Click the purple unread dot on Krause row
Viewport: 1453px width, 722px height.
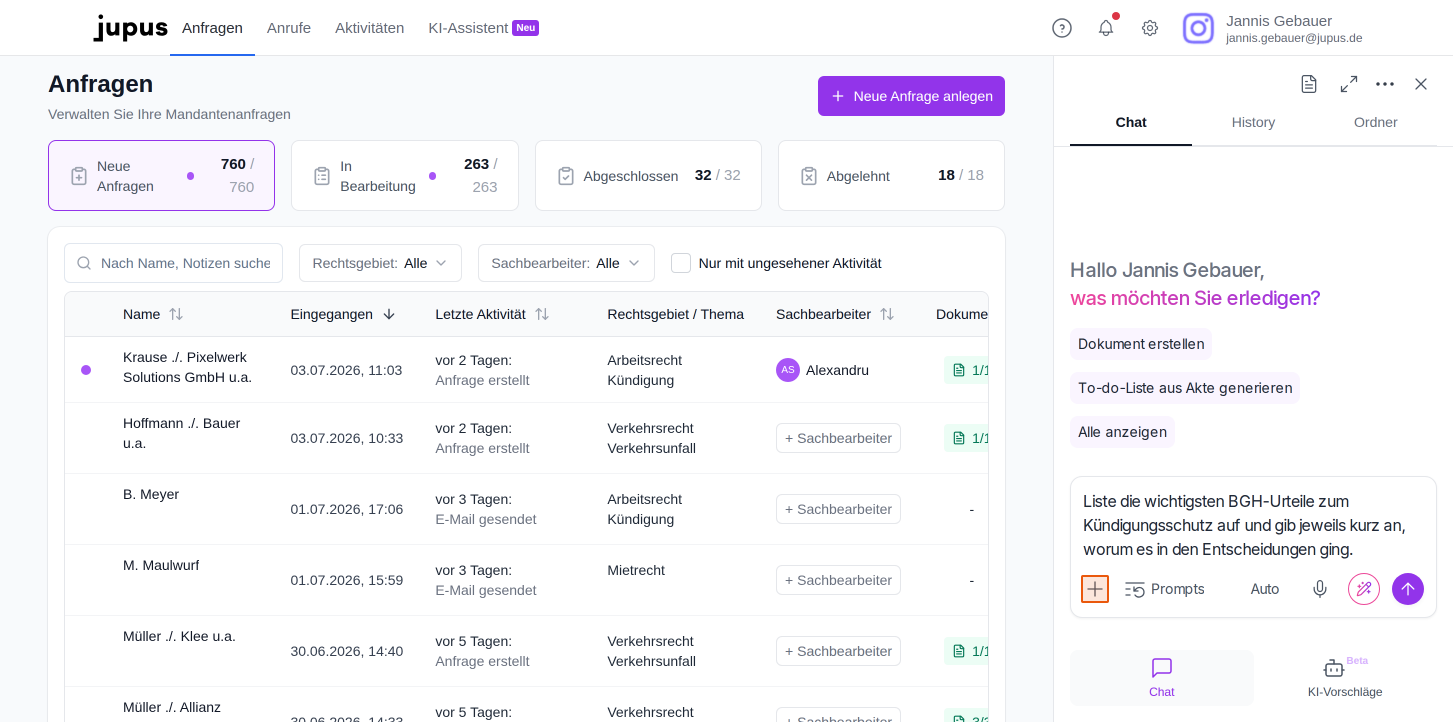click(x=86, y=370)
